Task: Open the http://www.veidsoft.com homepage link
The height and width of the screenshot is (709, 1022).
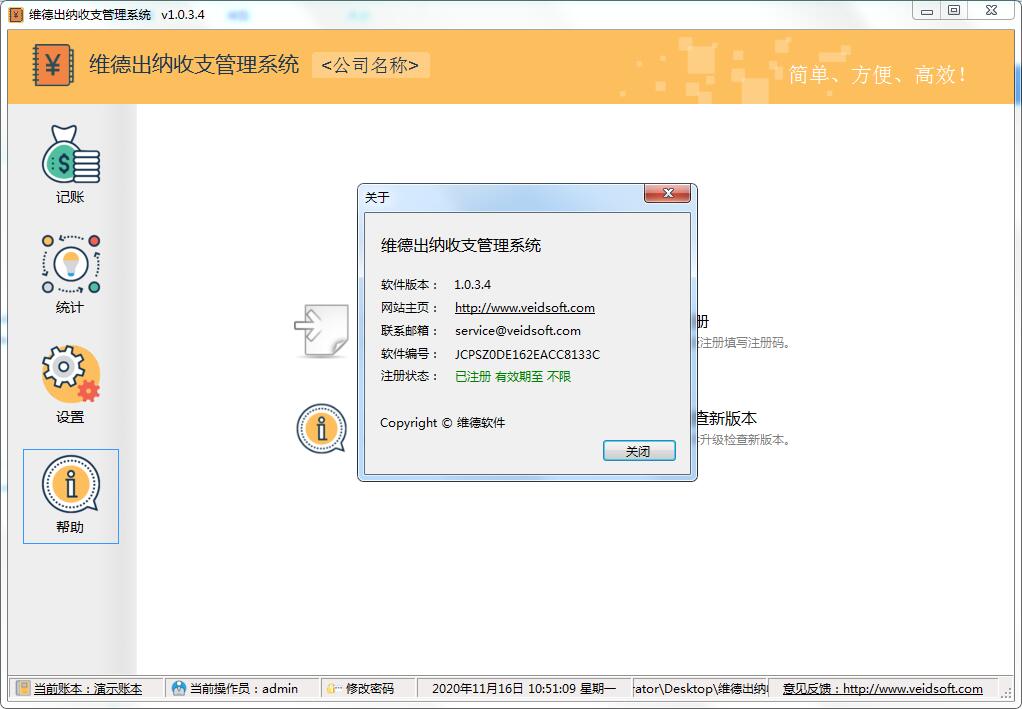Action: 525,308
